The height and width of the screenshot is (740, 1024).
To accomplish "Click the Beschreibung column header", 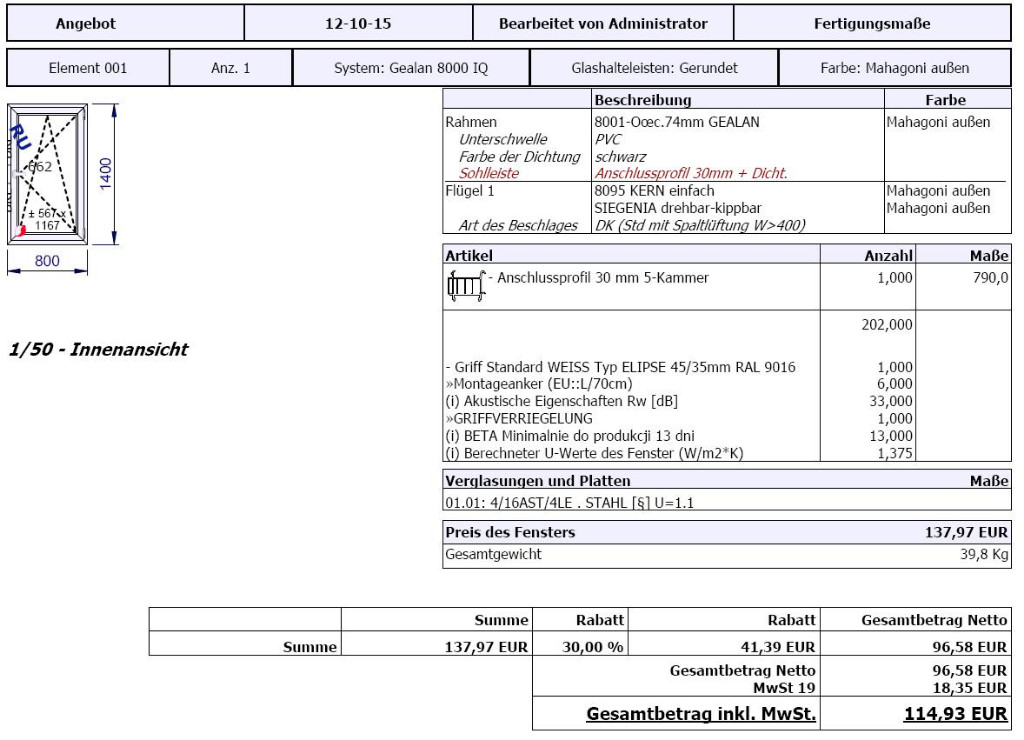I will (642, 101).
